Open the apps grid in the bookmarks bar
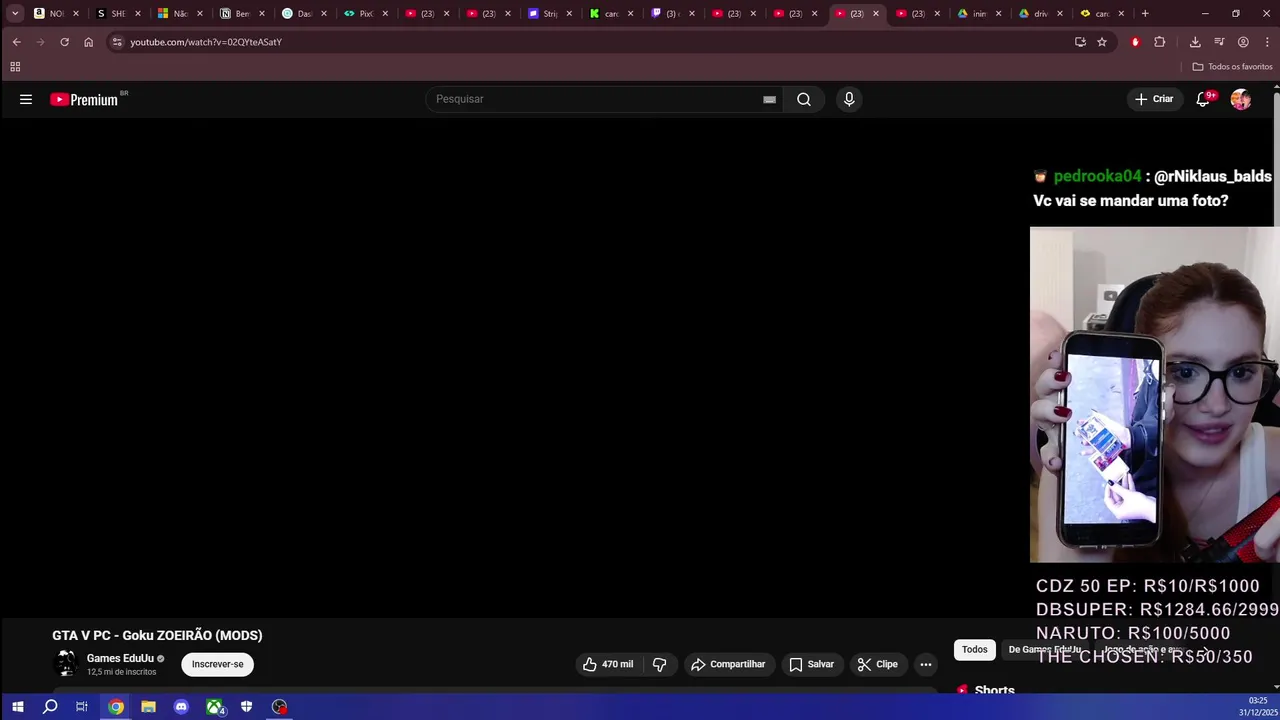This screenshot has width=1280, height=720. point(15,67)
